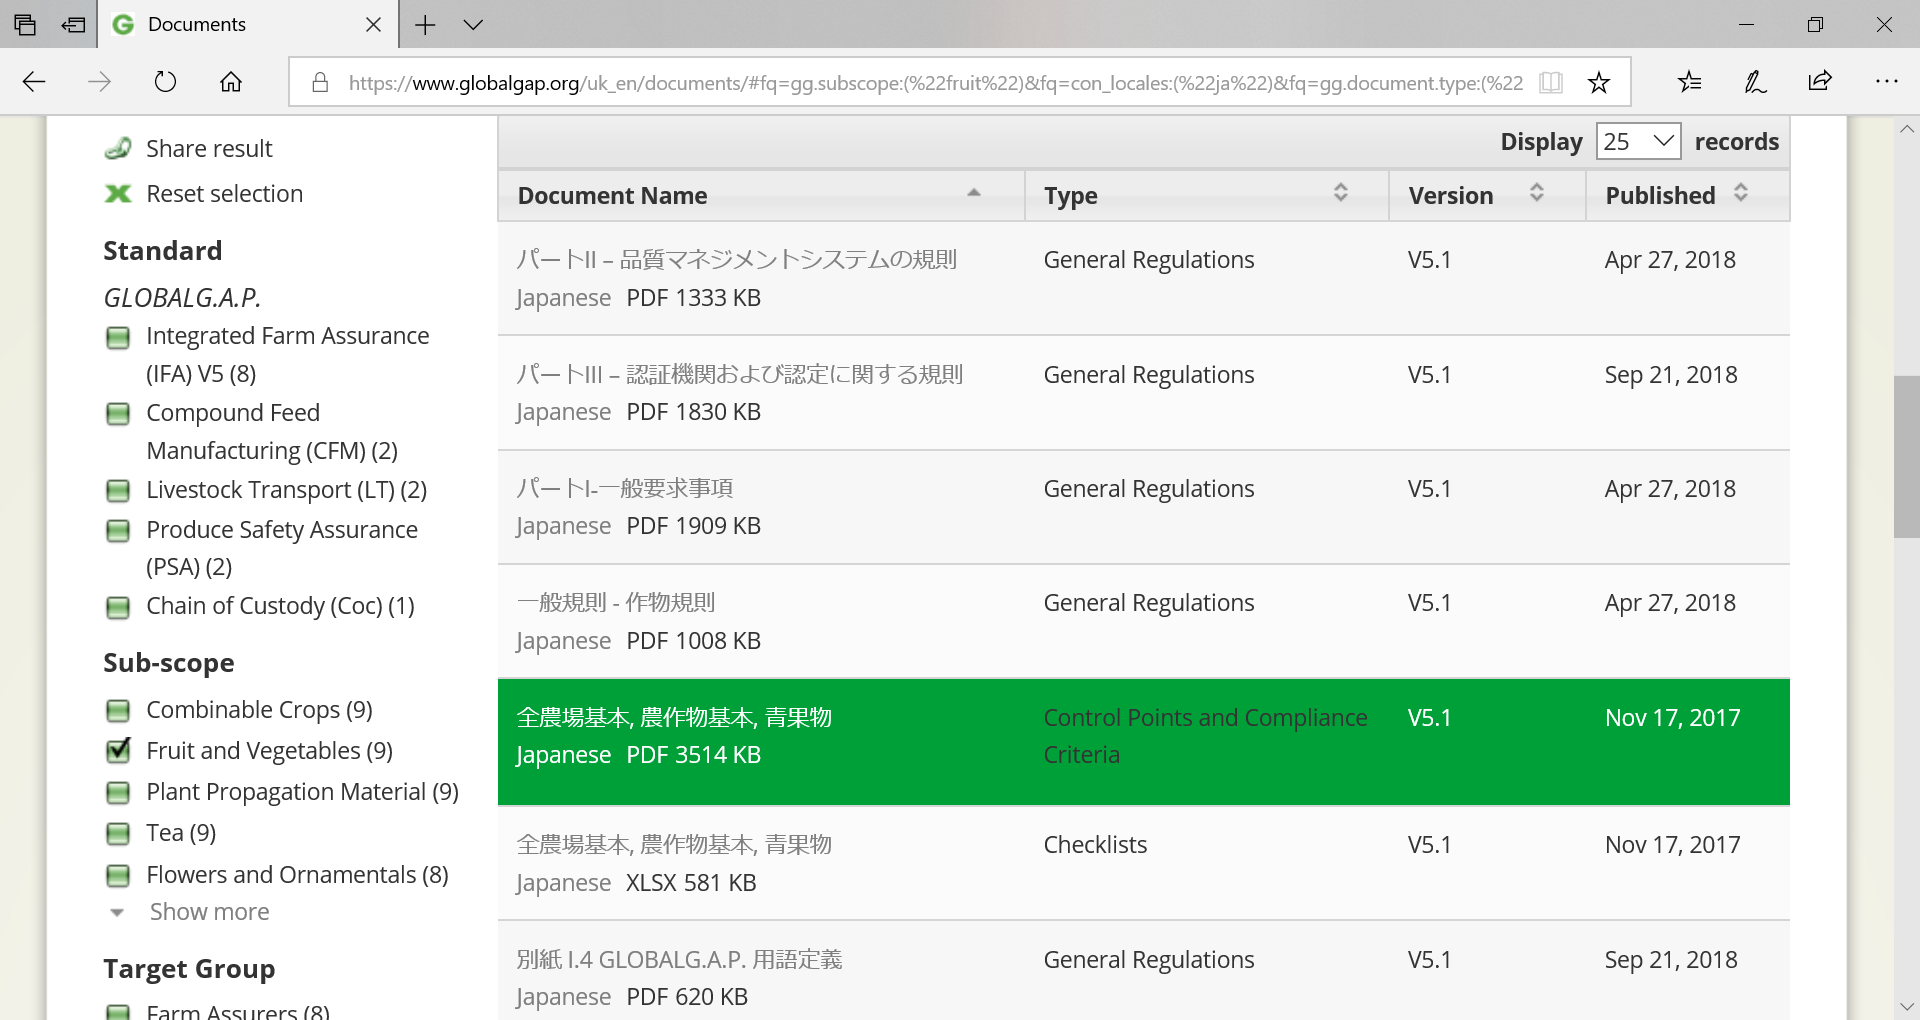Click Nov 17, 2017 in Checklists row
Image resolution: width=1920 pixels, height=1020 pixels.
point(1672,845)
